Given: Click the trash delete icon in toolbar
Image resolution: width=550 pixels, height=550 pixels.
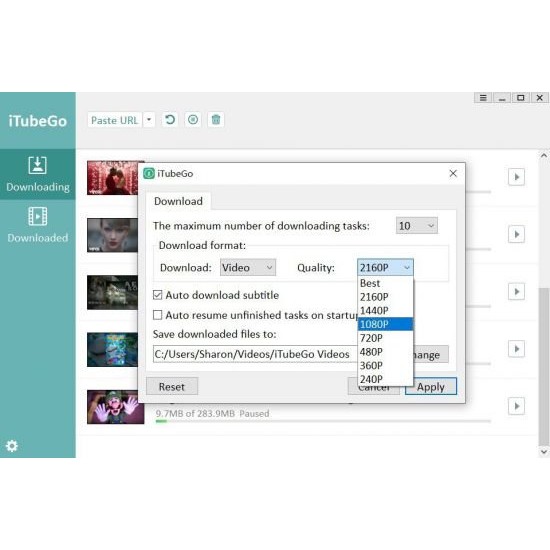Looking at the screenshot, I should coord(216,120).
